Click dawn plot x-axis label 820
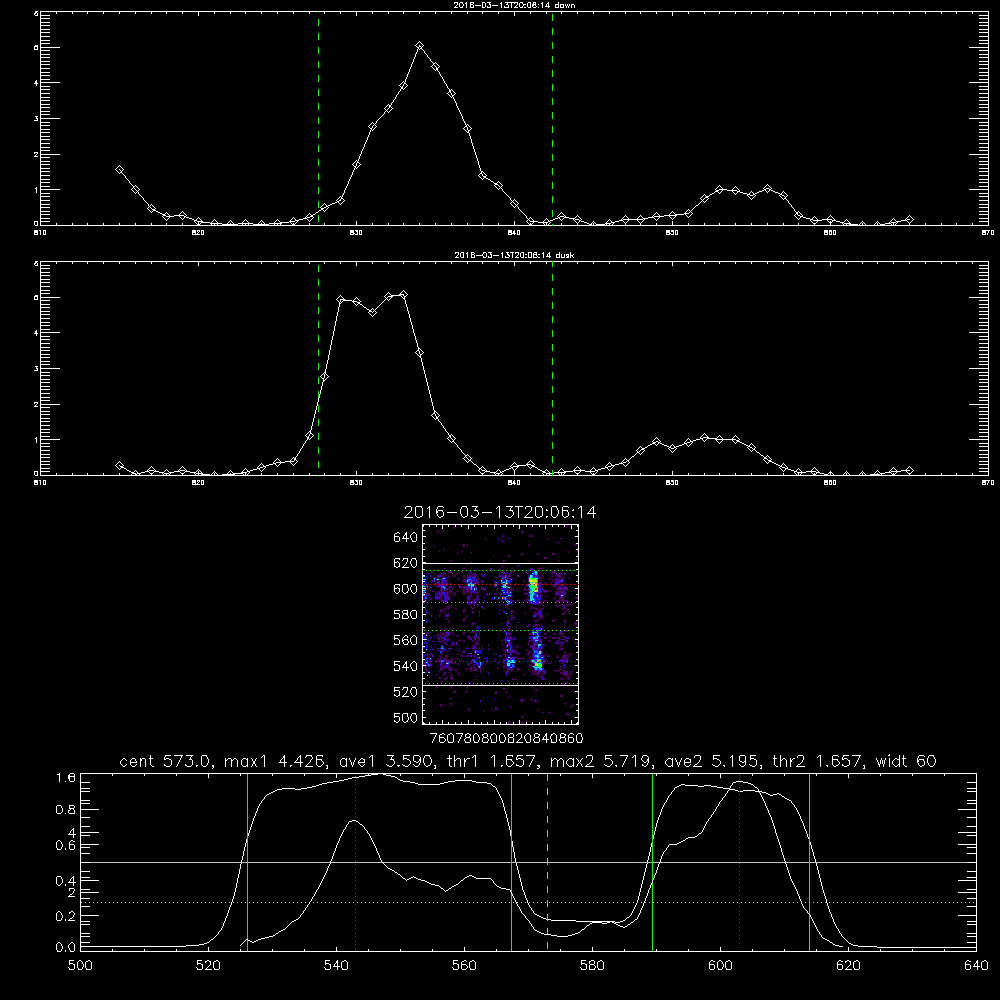The width and height of the screenshot is (1000, 1000). (198, 233)
